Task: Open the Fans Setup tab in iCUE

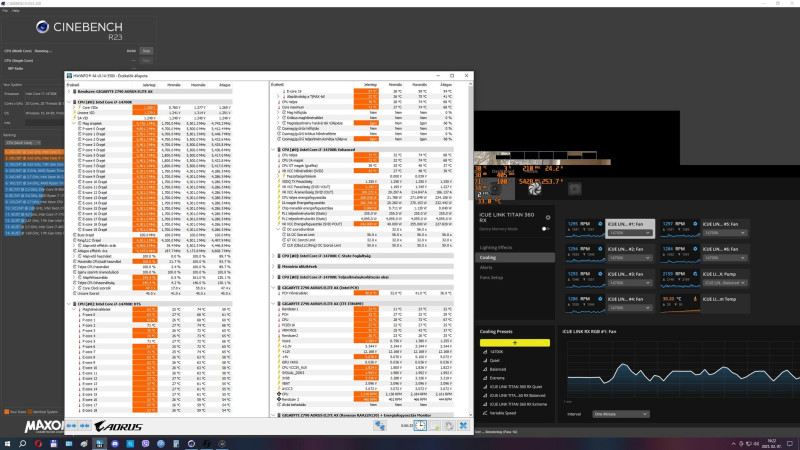Action: coord(491,278)
